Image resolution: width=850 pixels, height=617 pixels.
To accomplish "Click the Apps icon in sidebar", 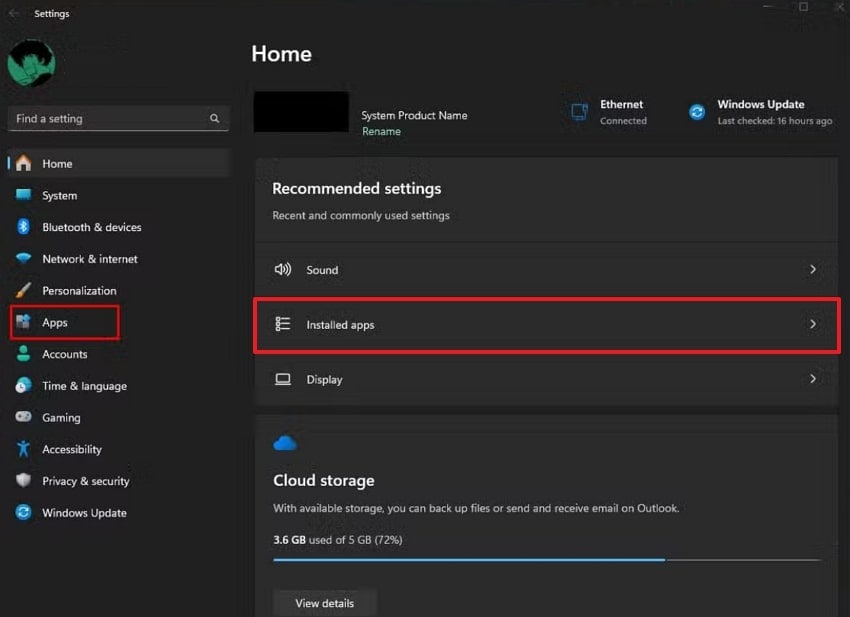I will point(23,322).
